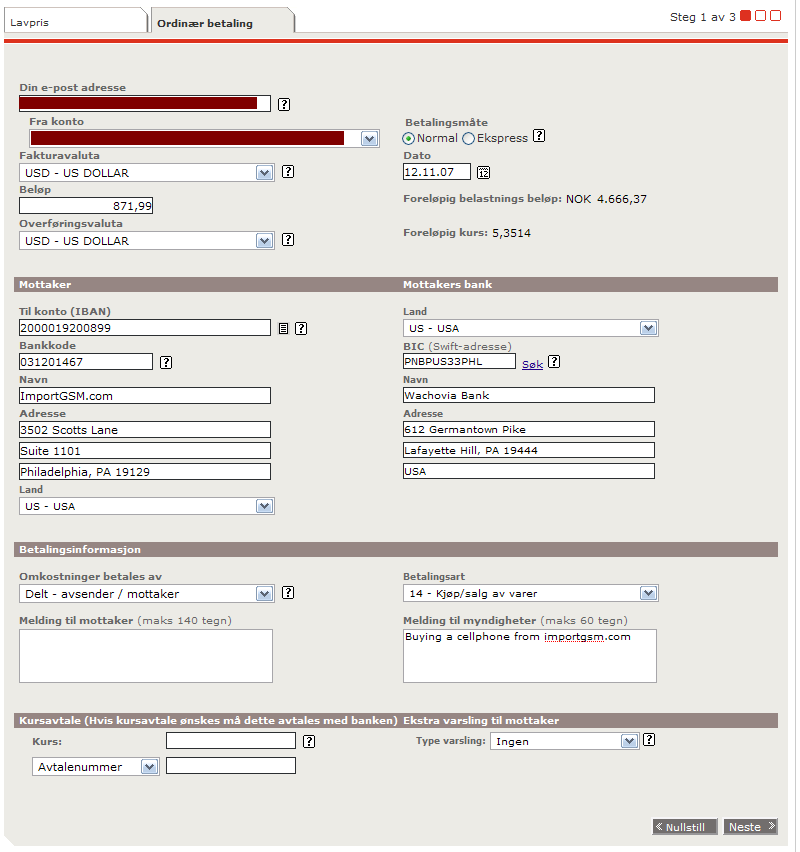Click the Til konto (IBAN) field
This screenshot has width=800, height=852.
(145, 328)
